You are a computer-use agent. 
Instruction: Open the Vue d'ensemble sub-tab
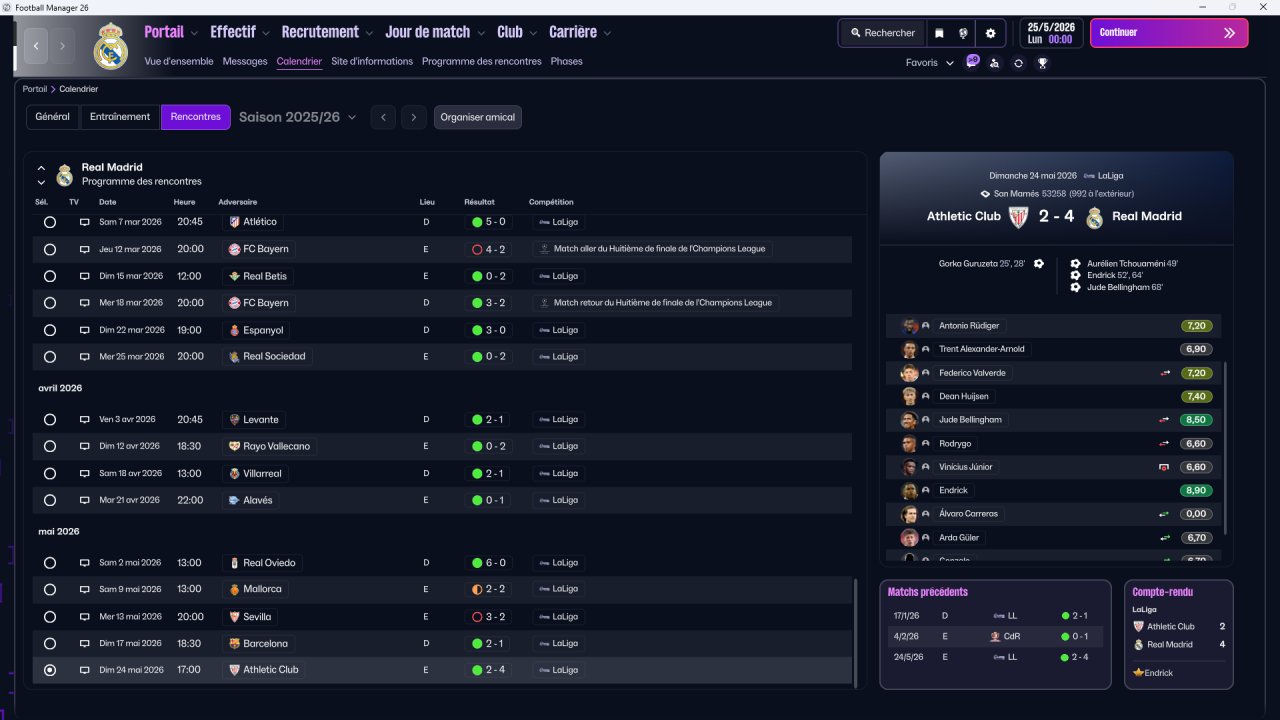[x=179, y=61]
